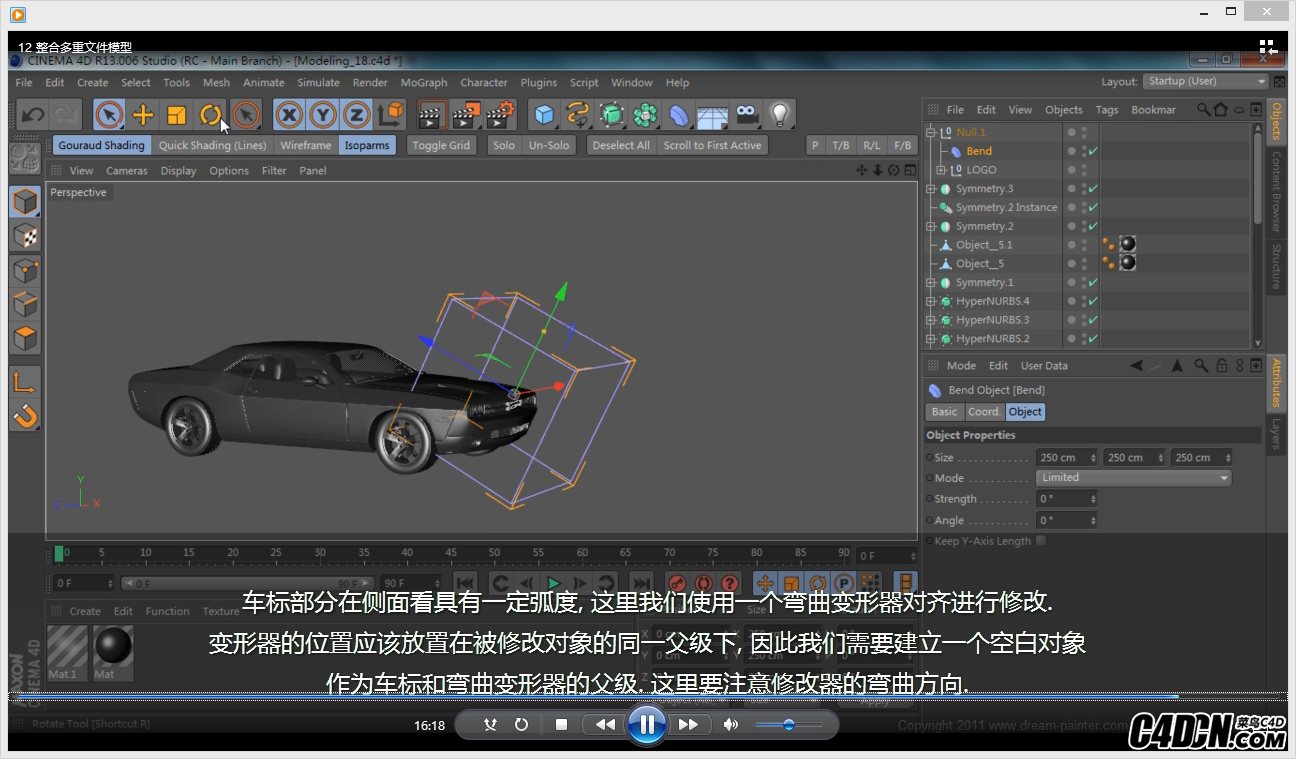Open the MoGraph menu
The image size is (1296, 759).
pos(424,83)
